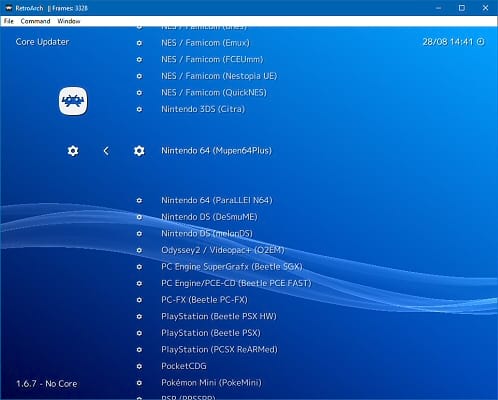Click gear icon next to Nintendo DS (melonDS)
This screenshot has width=498, height=400.
click(x=139, y=234)
